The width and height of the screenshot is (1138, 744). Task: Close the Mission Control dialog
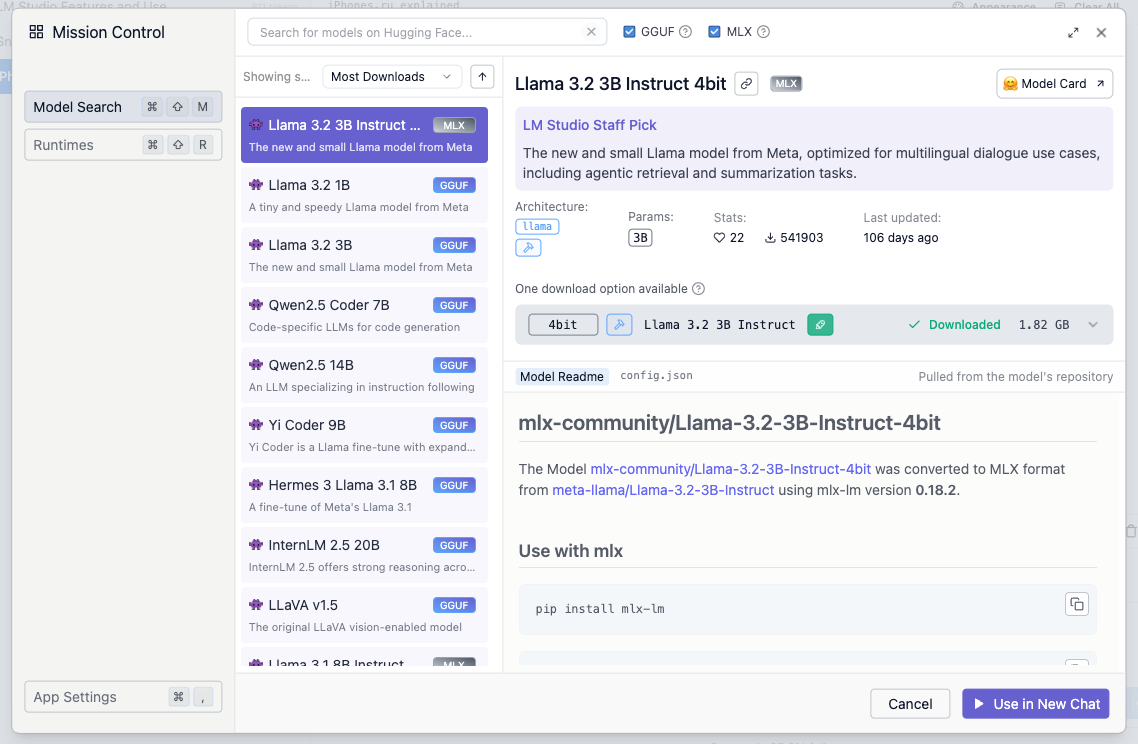coord(1101,33)
